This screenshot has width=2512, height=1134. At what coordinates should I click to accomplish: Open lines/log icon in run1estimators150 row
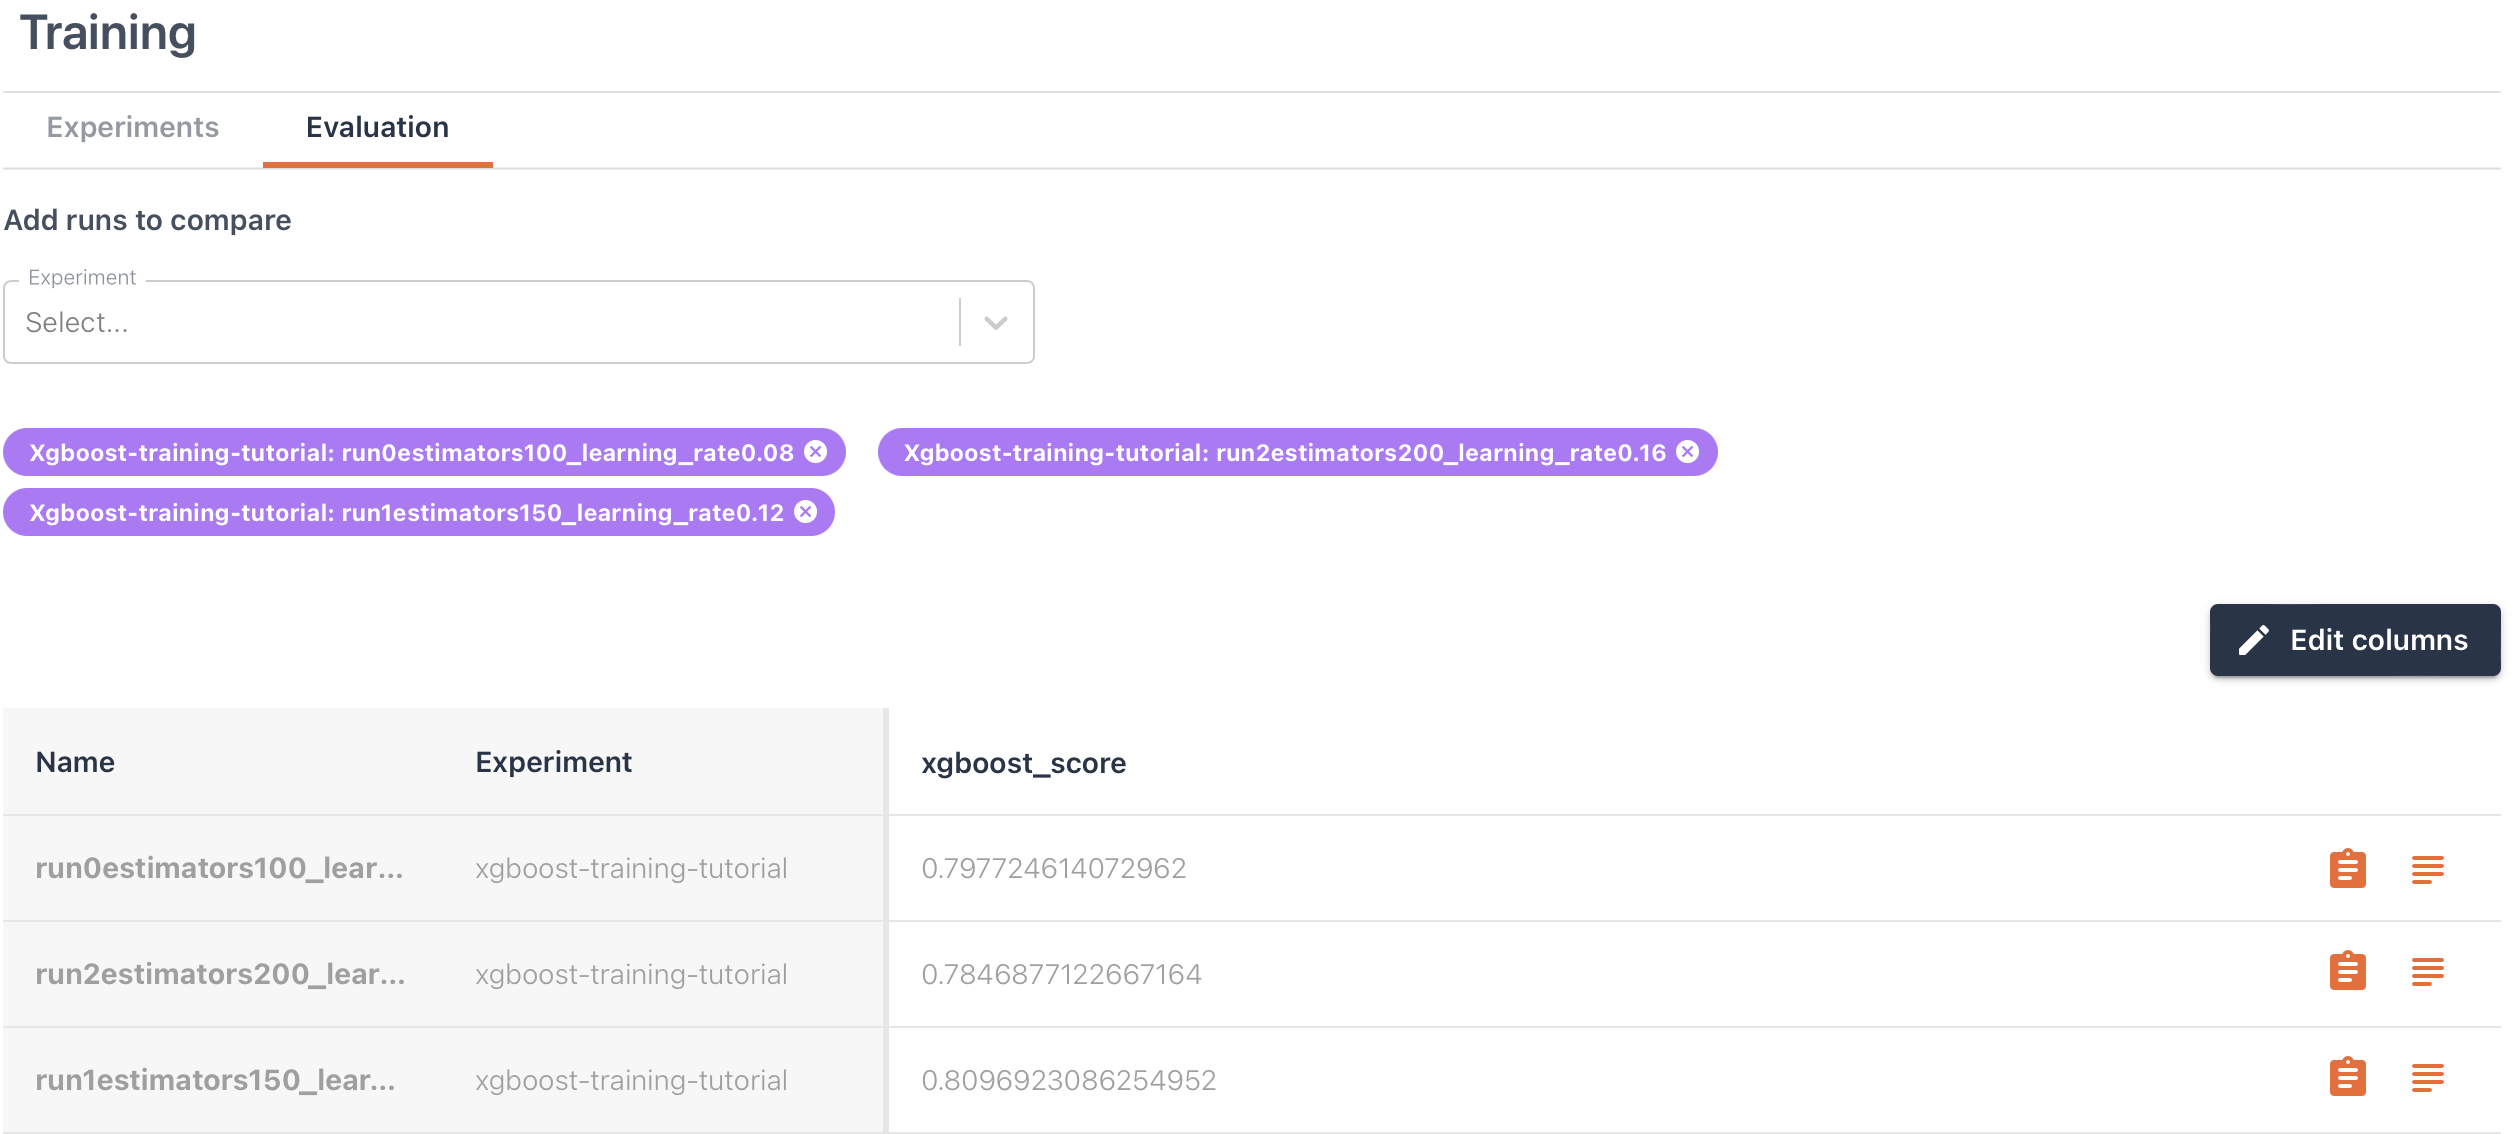(x=2427, y=1078)
